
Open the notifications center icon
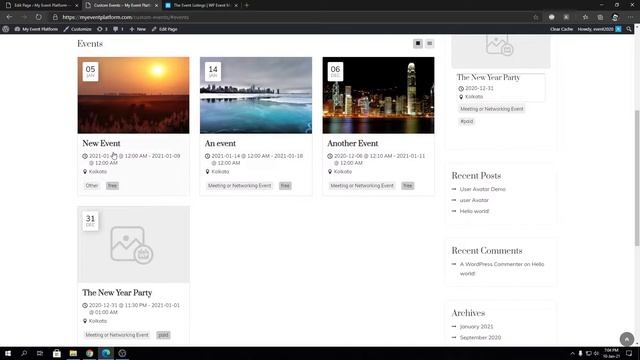tap(629, 353)
